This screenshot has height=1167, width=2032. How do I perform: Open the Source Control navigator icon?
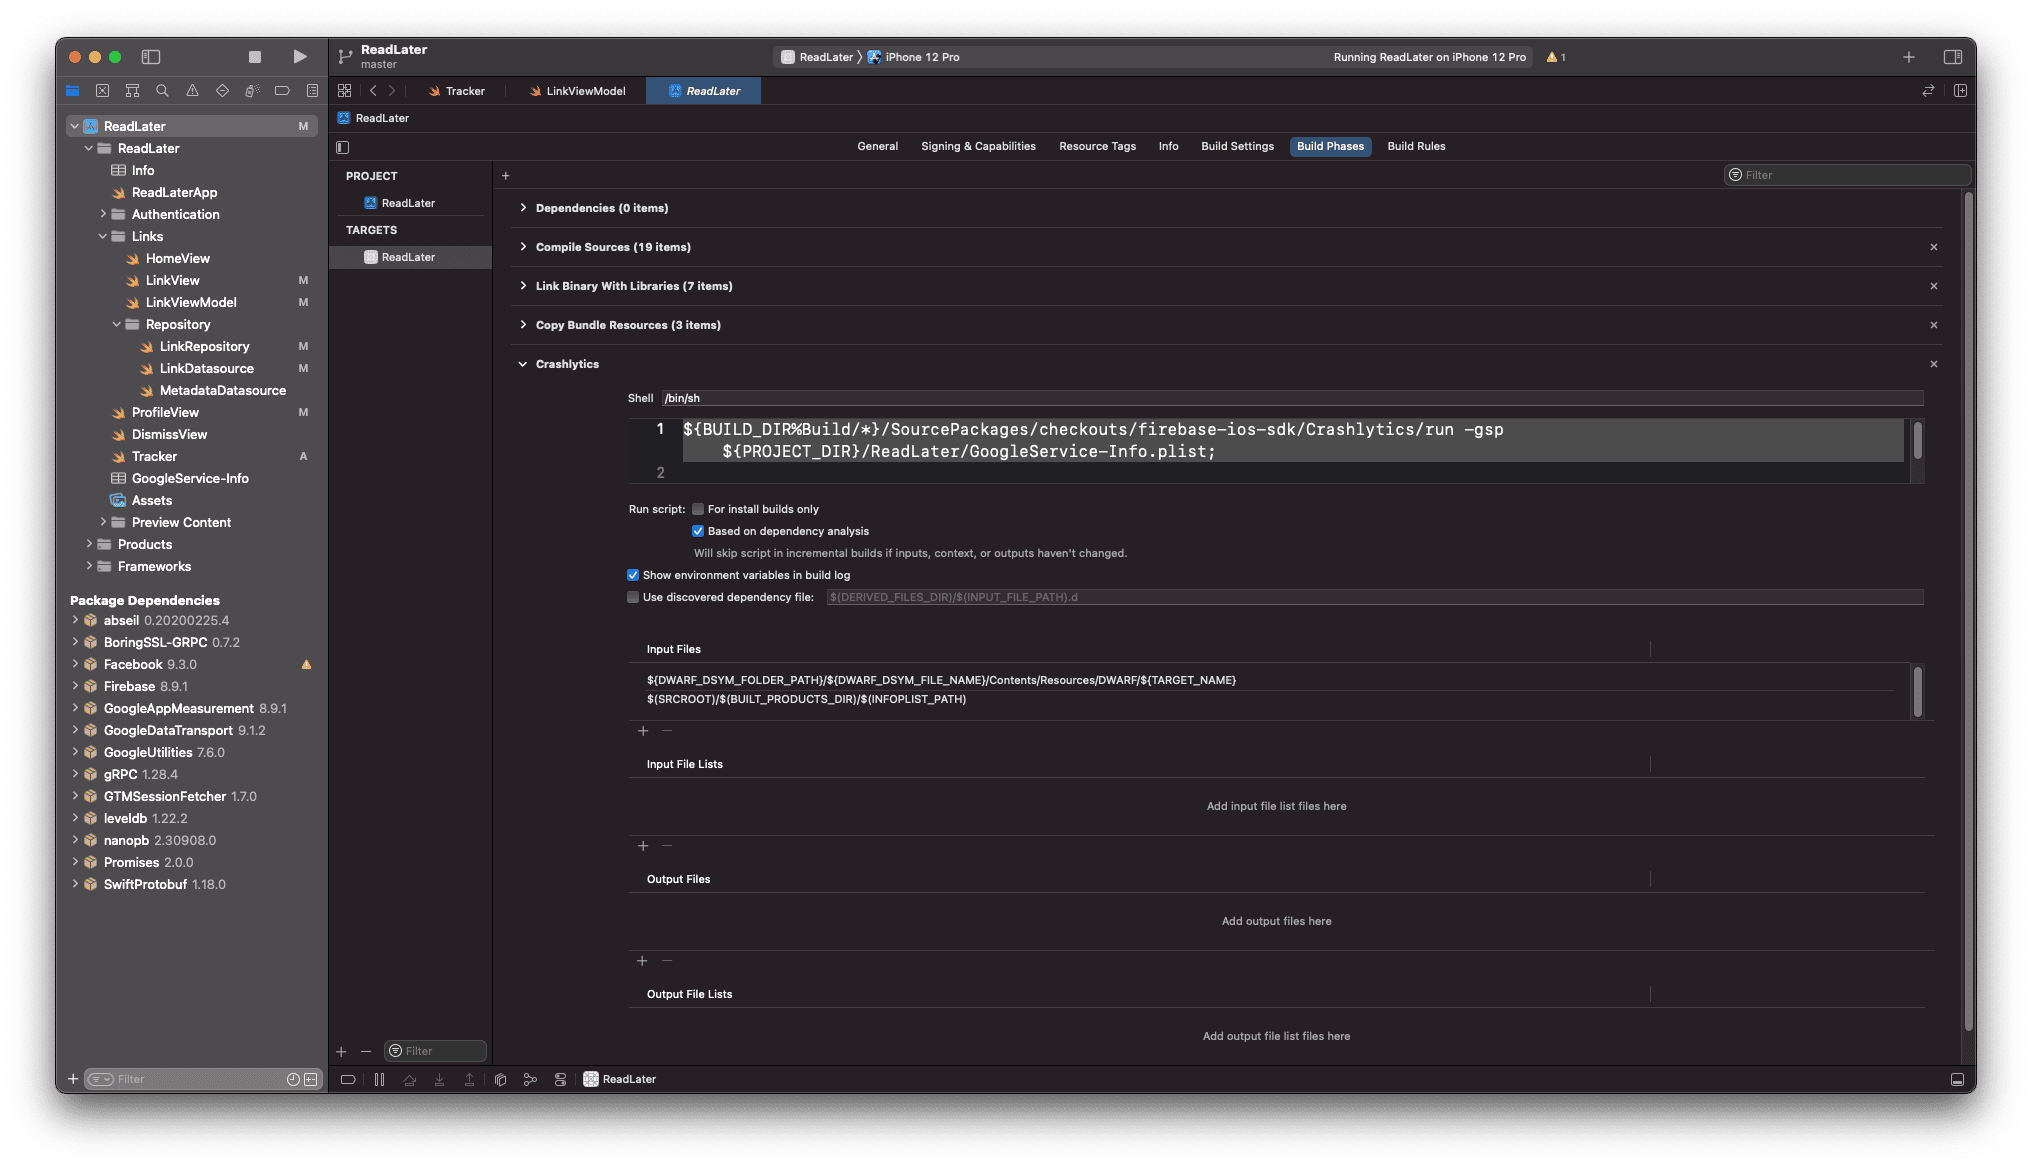102,91
